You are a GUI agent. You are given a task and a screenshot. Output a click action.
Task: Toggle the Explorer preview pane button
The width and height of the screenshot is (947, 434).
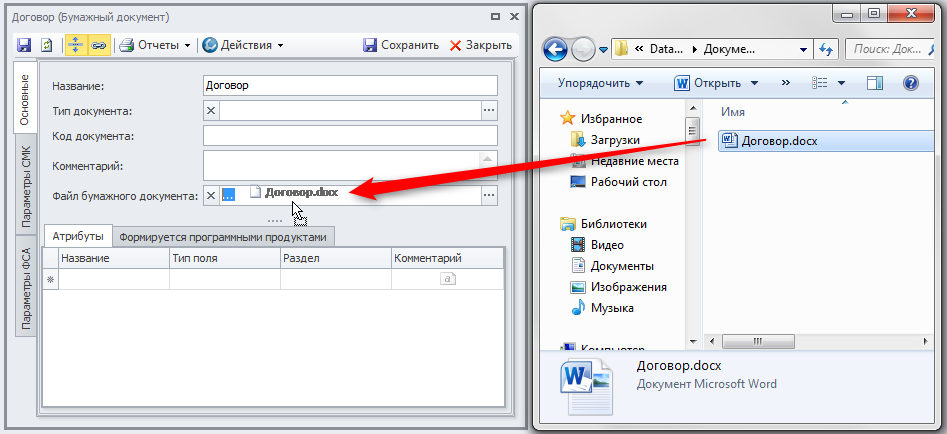click(875, 83)
